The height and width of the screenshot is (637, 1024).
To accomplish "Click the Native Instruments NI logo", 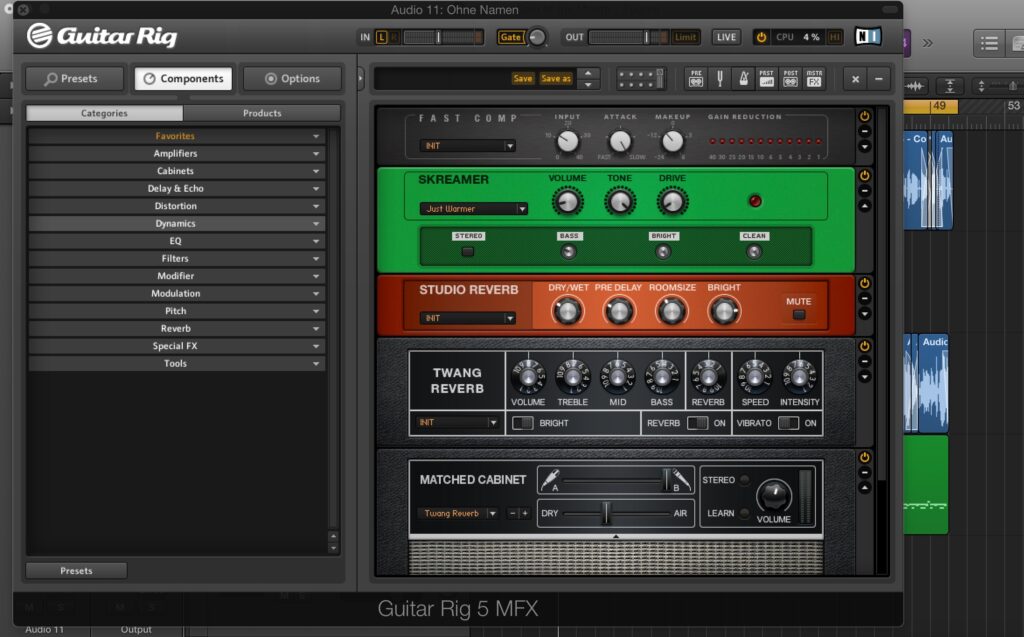I will tap(868, 37).
